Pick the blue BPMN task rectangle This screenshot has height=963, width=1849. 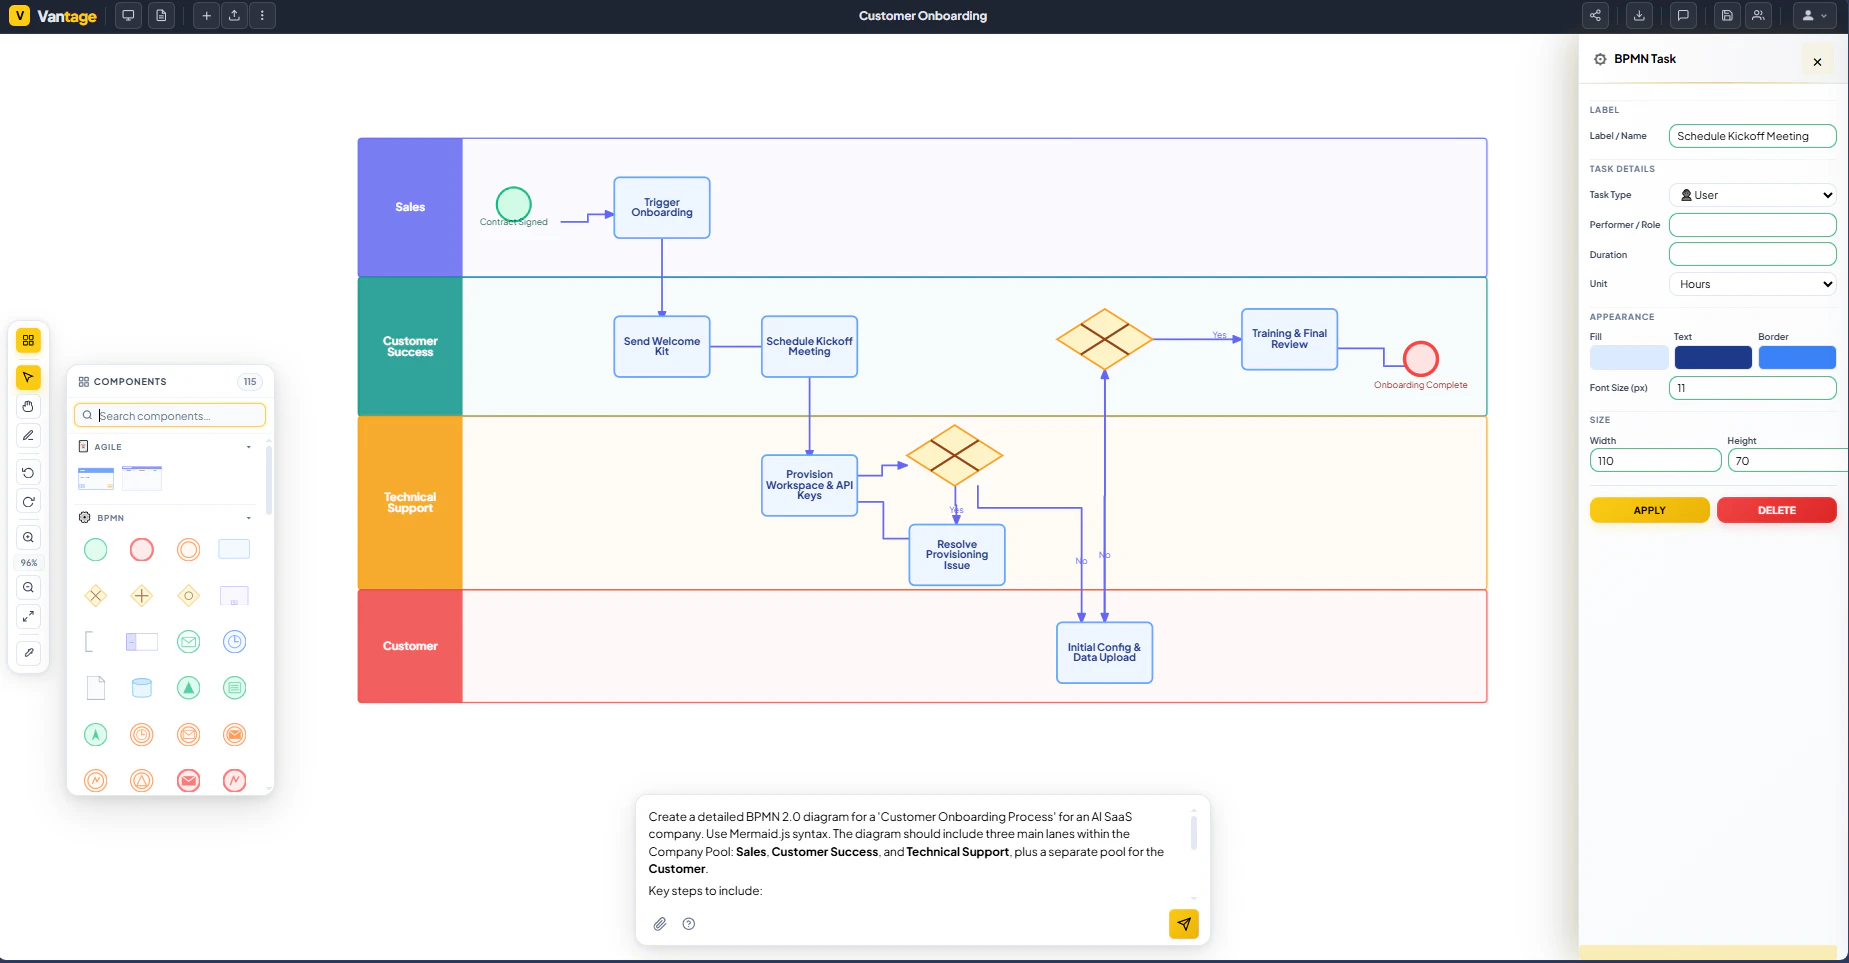point(234,549)
